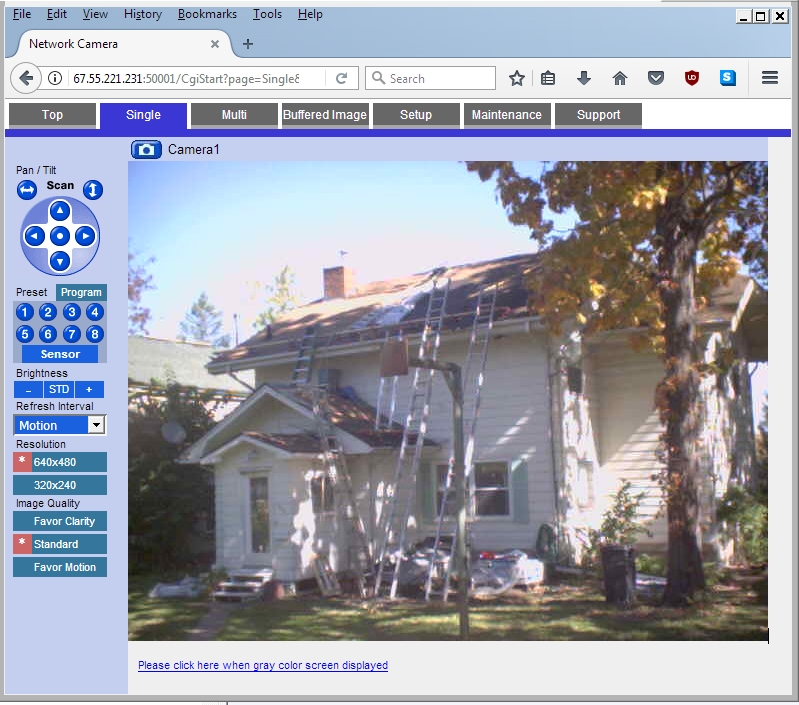The height and width of the screenshot is (705, 799).
Task: Pan camera right with right arrow
Action: point(85,236)
